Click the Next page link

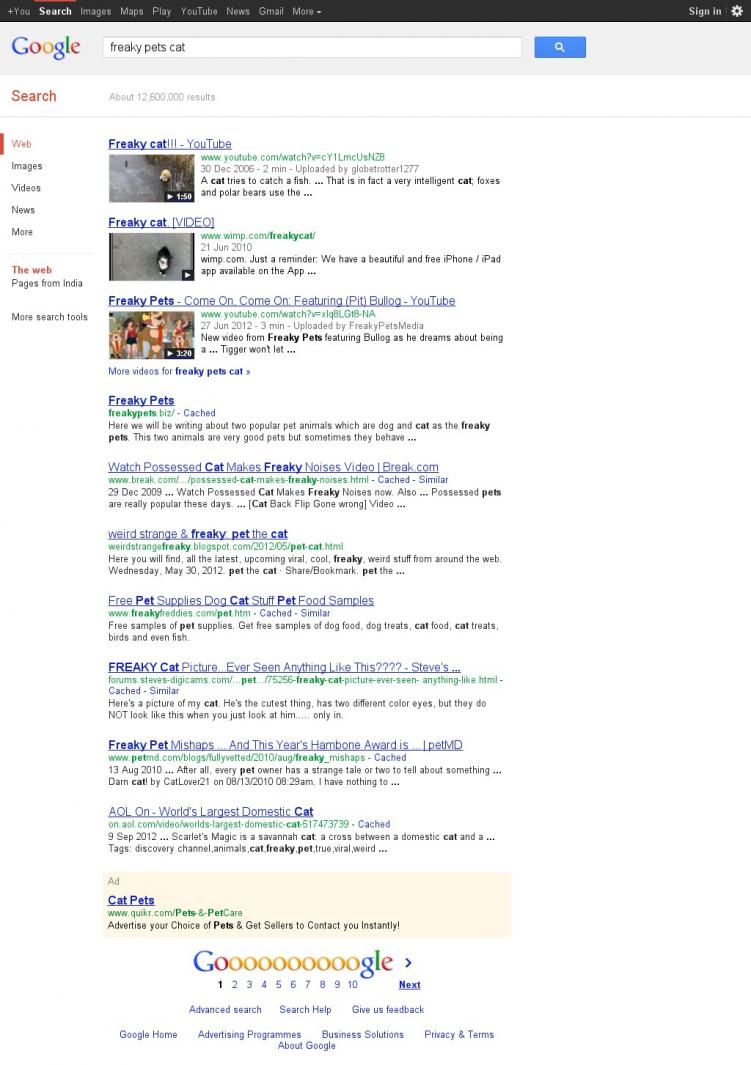coord(409,985)
